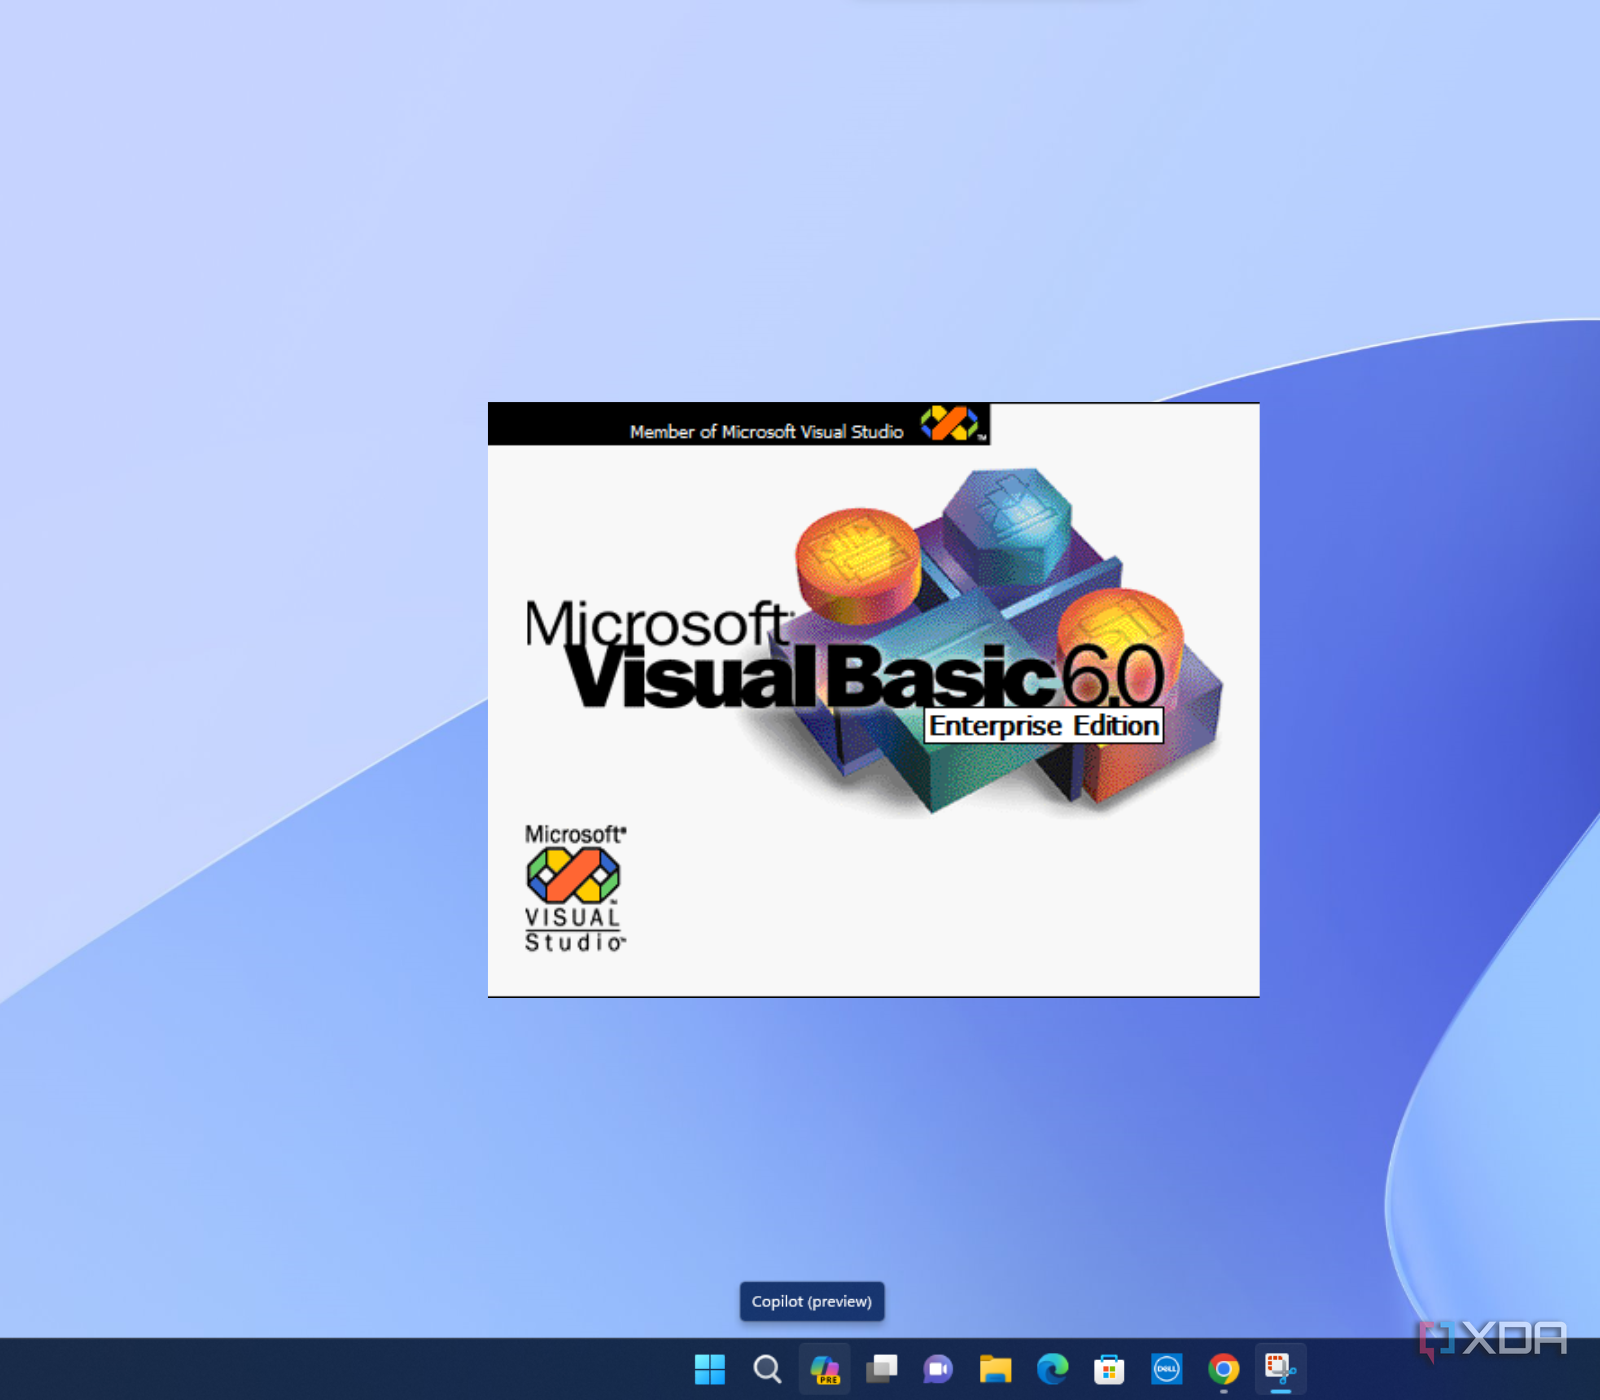Open Microsoft Store from the taskbar

click(x=1109, y=1369)
